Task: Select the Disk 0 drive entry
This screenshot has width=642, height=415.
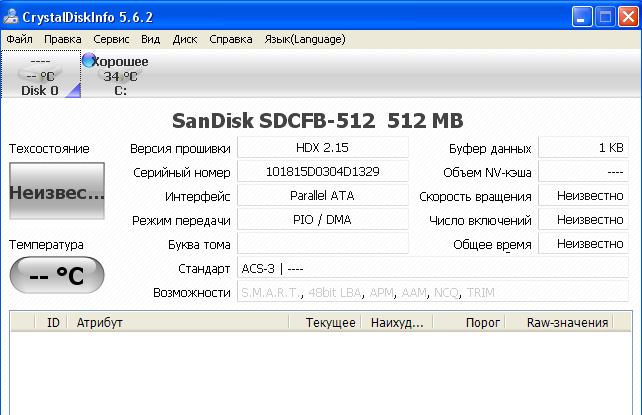Action: 40,76
